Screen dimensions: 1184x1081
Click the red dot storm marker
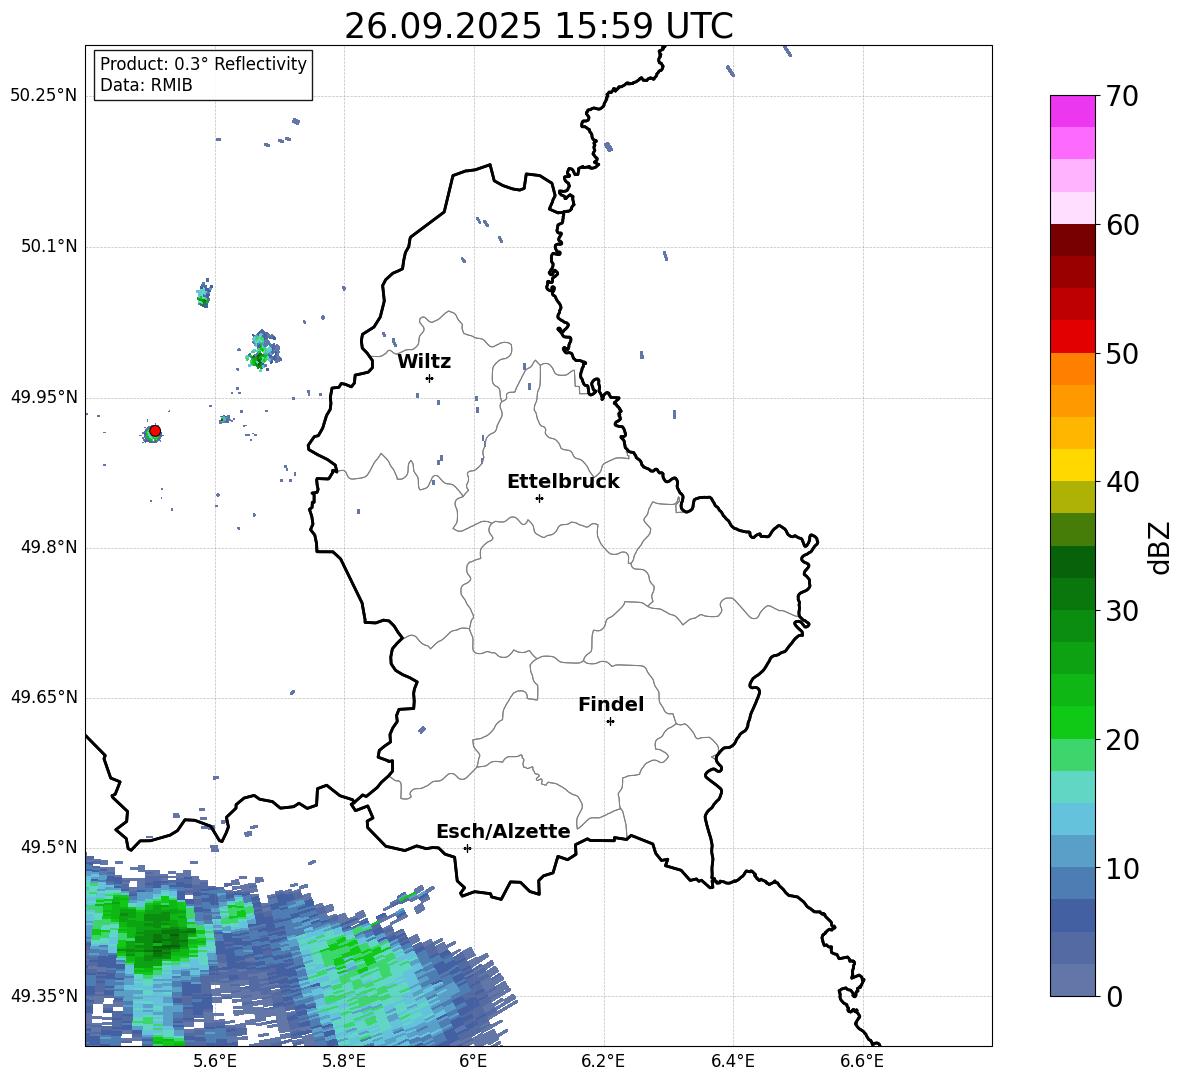click(155, 431)
